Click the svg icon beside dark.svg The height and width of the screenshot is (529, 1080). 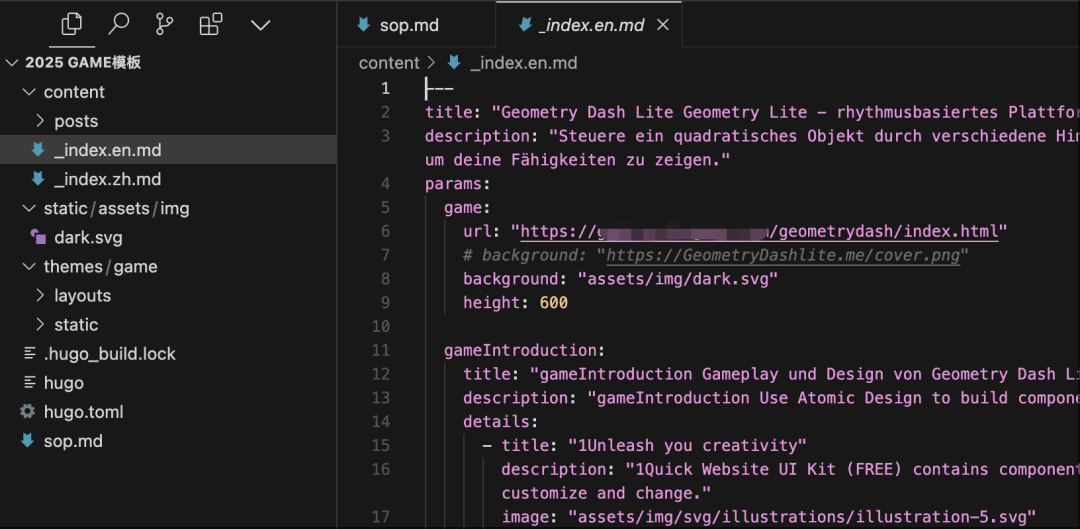[x=38, y=238]
